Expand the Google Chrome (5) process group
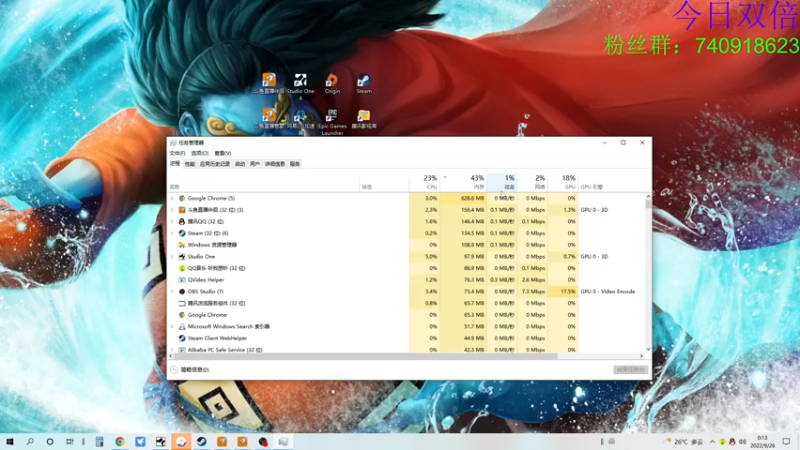This screenshot has height=450, width=800. (172, 198)
